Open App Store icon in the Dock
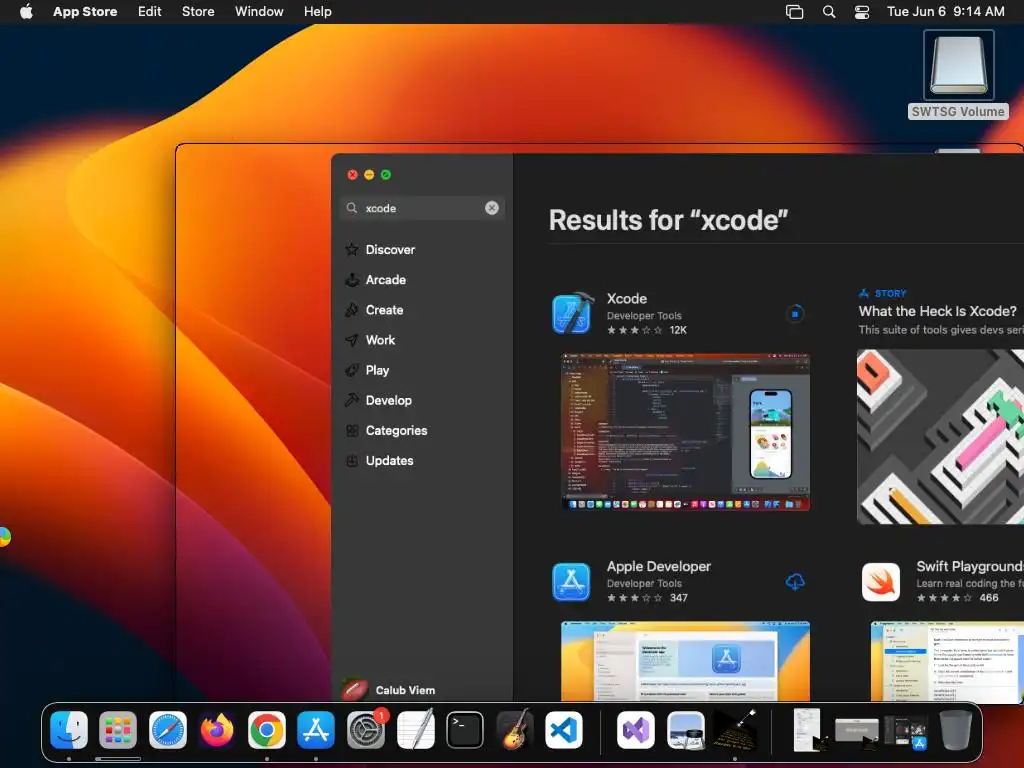 (x=316, y=729)
